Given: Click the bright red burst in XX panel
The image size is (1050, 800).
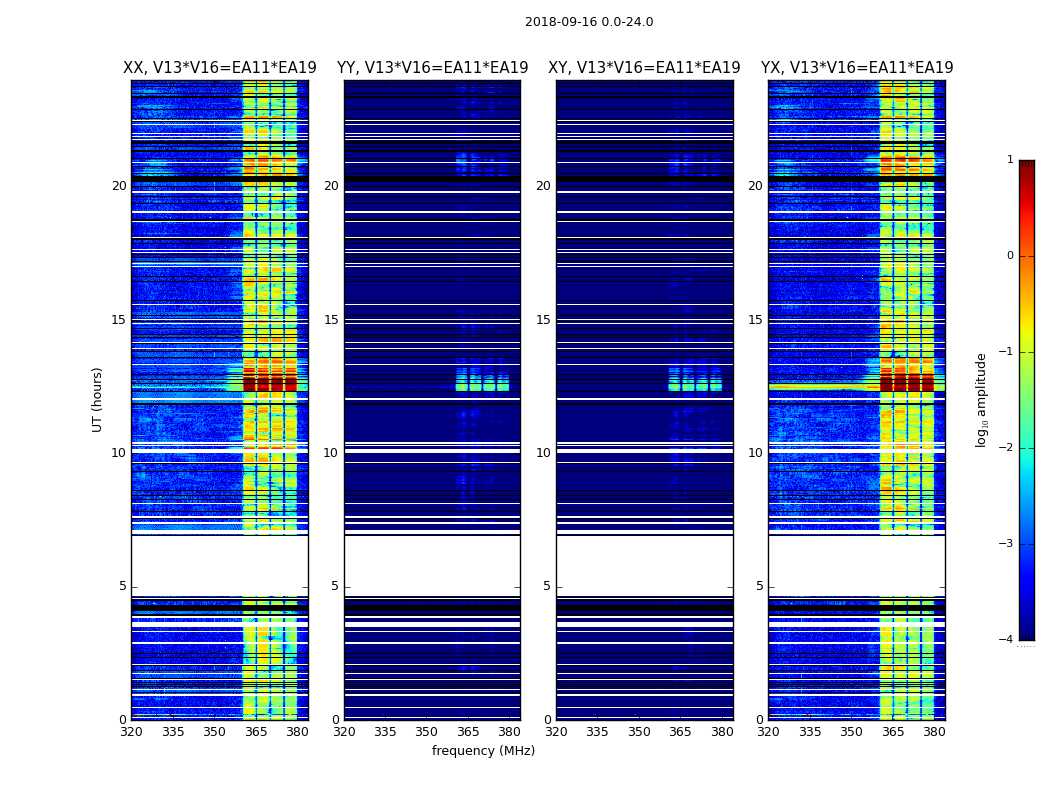Looking at the screenshot, I should [269, 384].
